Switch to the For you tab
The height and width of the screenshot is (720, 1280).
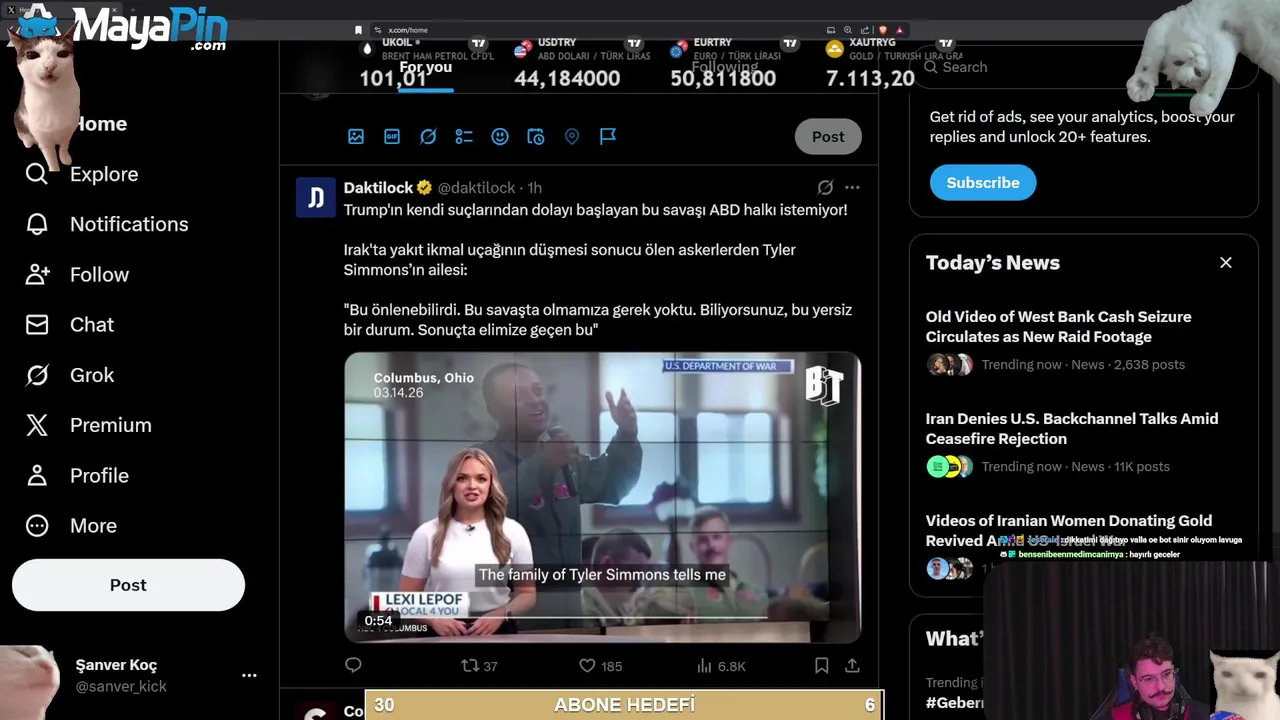(426, 67)
